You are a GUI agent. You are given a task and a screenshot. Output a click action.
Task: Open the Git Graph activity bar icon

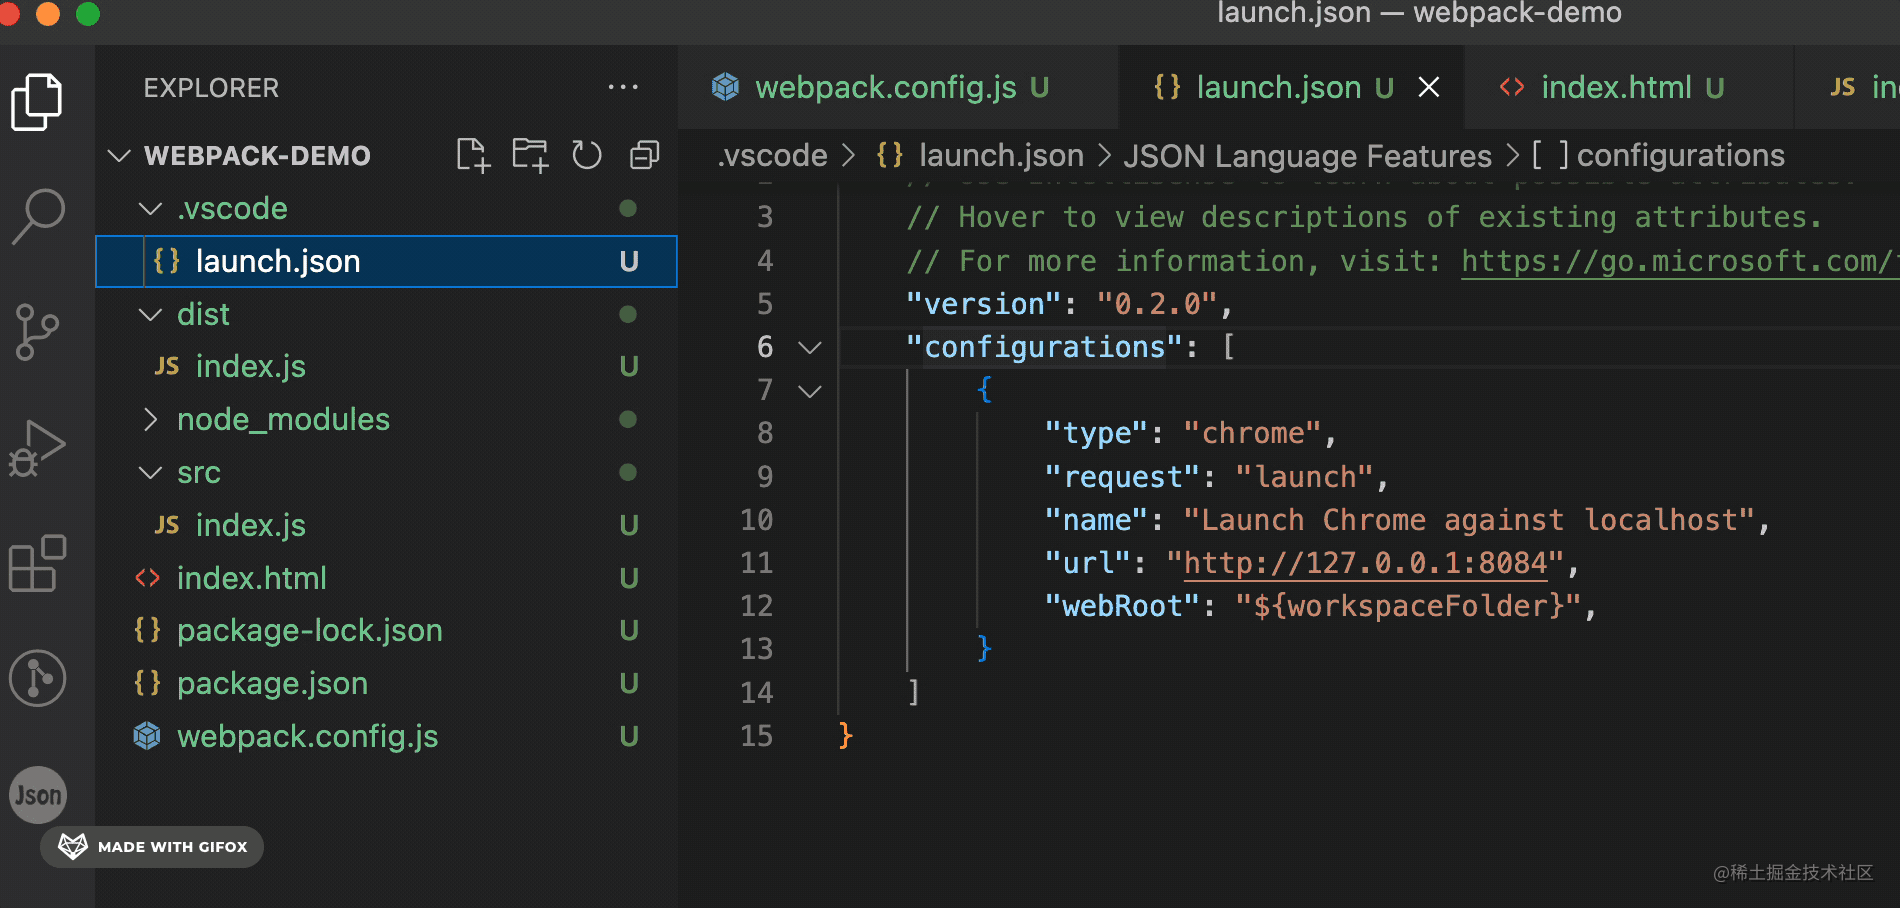coord(38,678)
